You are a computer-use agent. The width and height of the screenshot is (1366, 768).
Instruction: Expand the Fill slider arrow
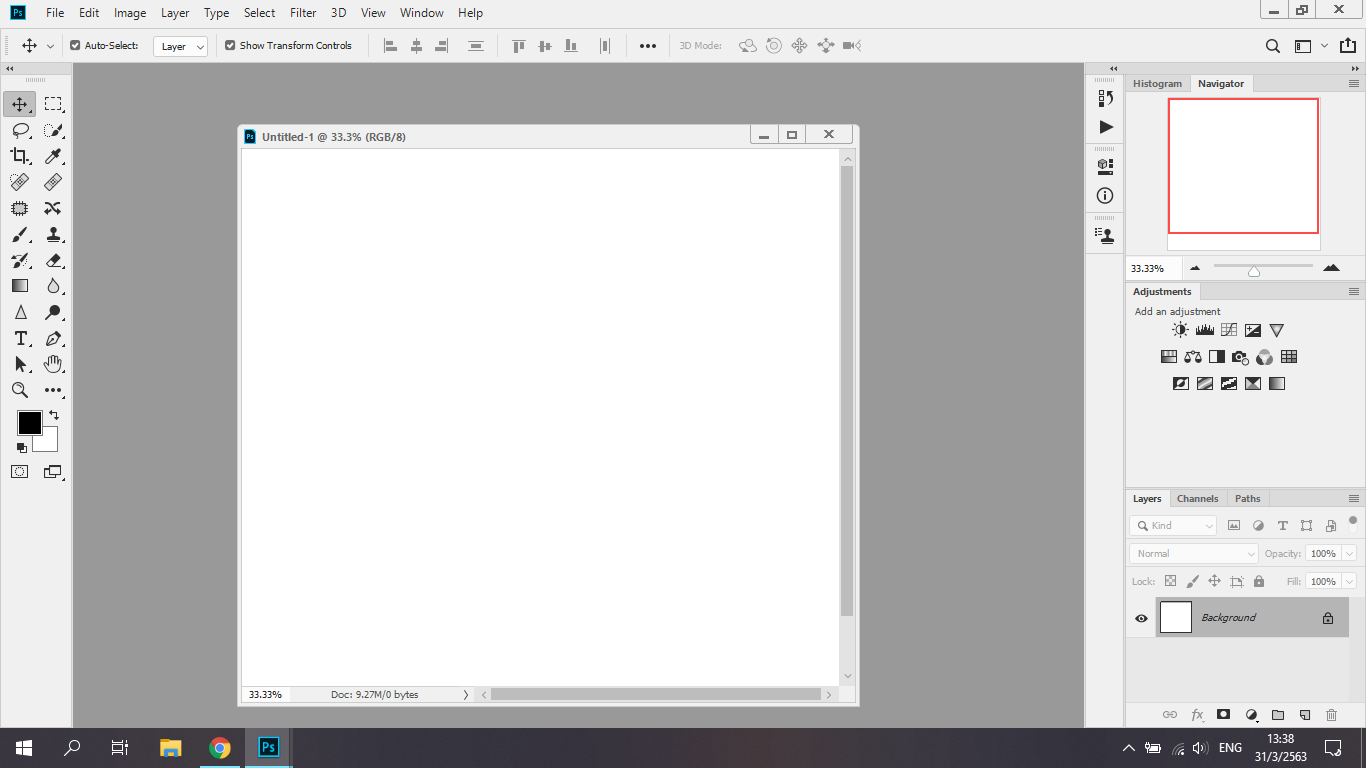pyautogui.click(x=1349, y=581)
